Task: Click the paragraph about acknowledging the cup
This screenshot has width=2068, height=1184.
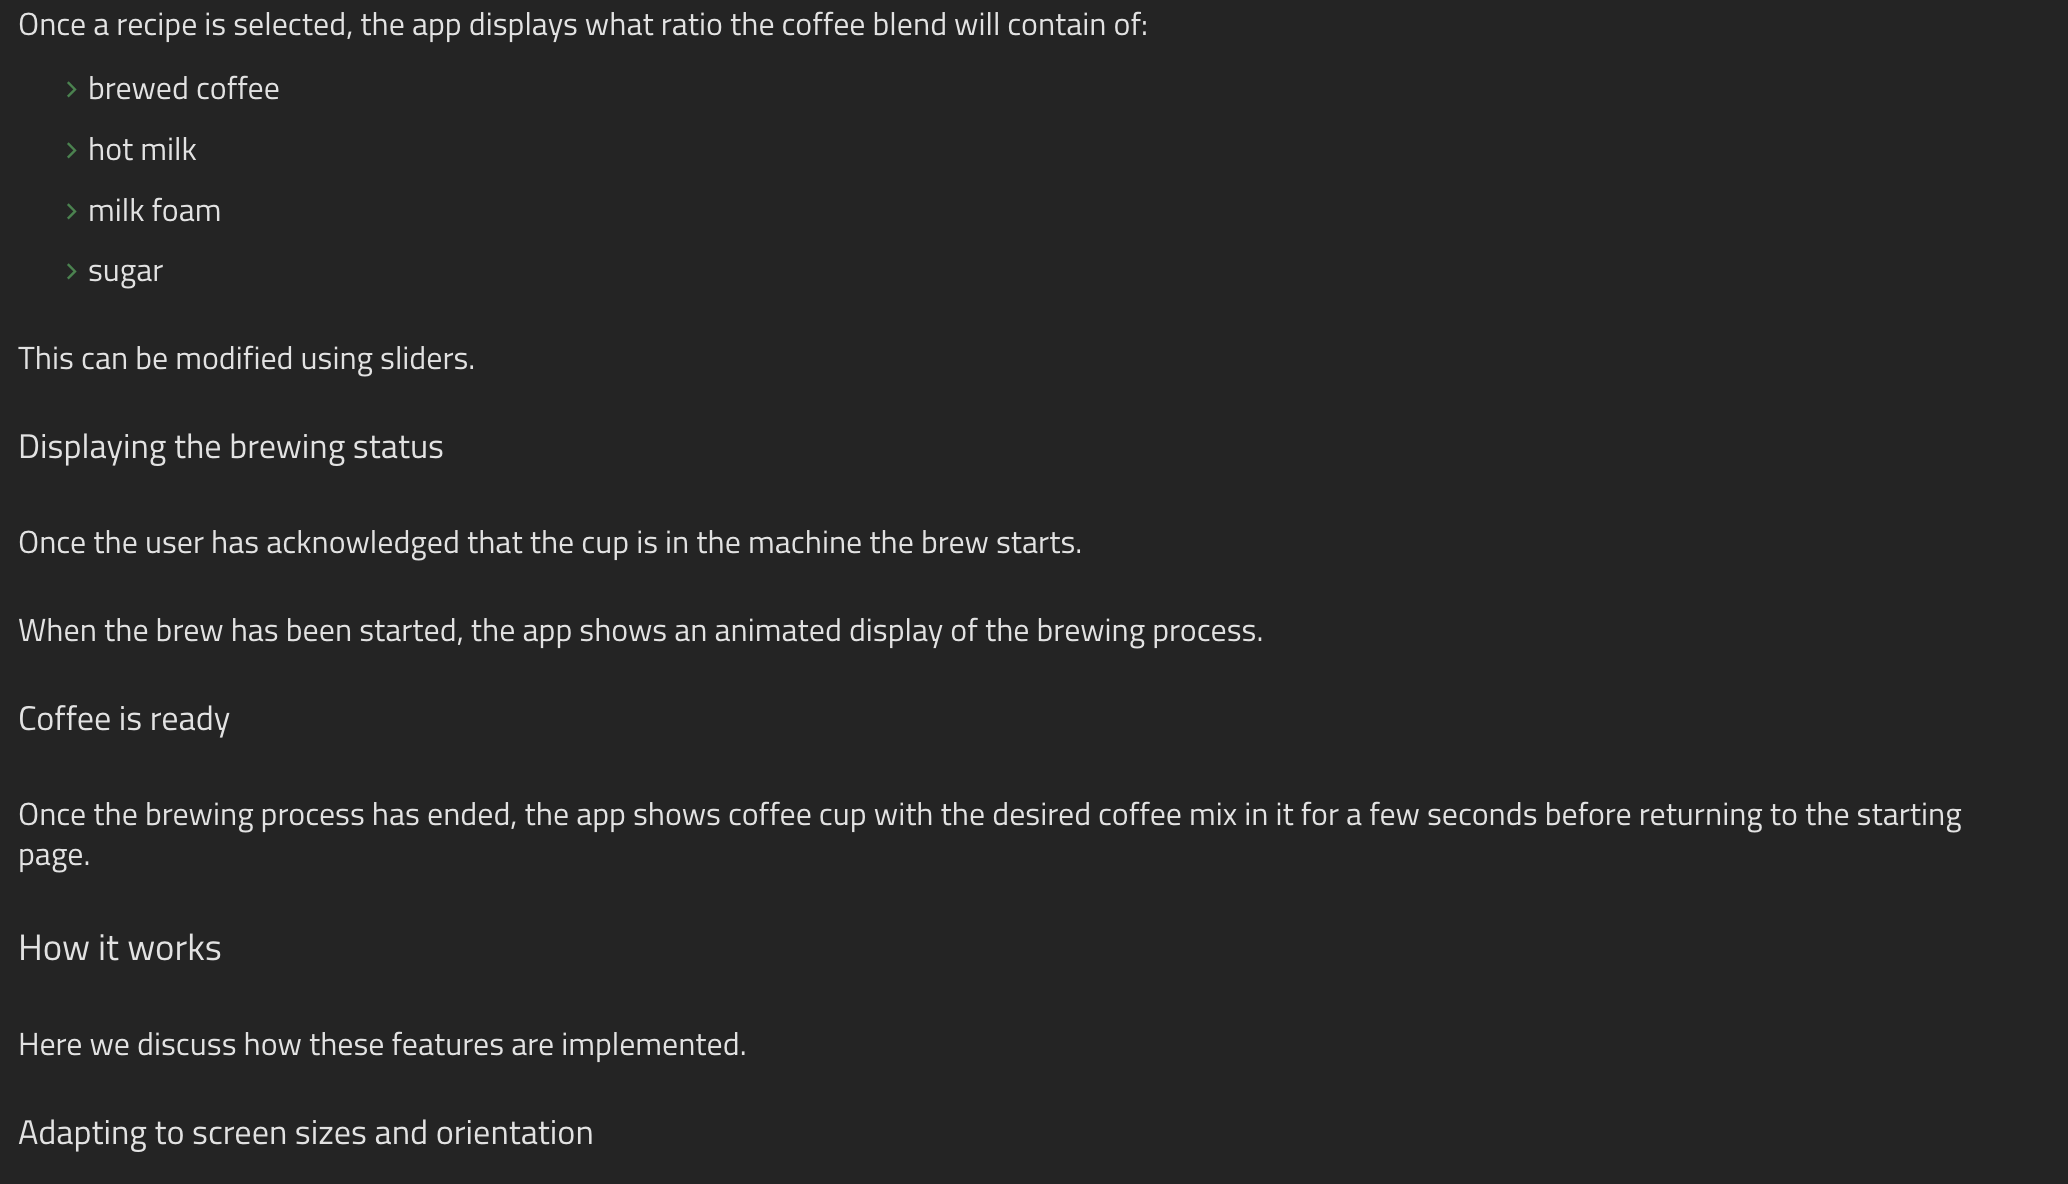Action: click(550, 543)
